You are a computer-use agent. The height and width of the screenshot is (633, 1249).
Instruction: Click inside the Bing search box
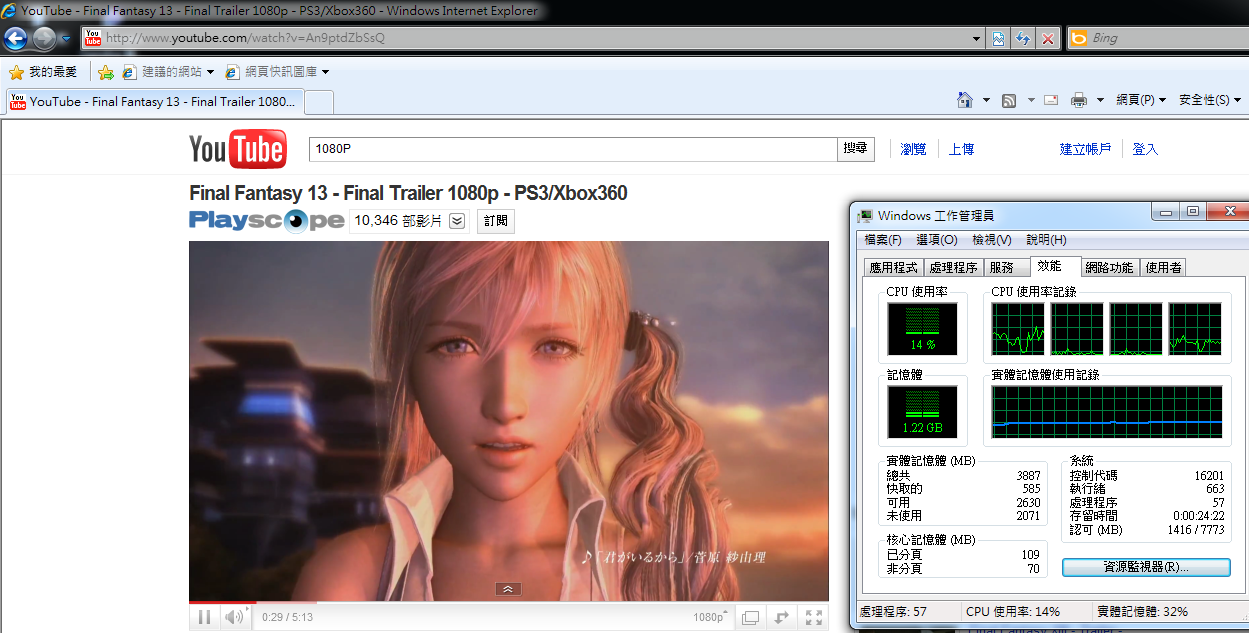pos(1168,38)
